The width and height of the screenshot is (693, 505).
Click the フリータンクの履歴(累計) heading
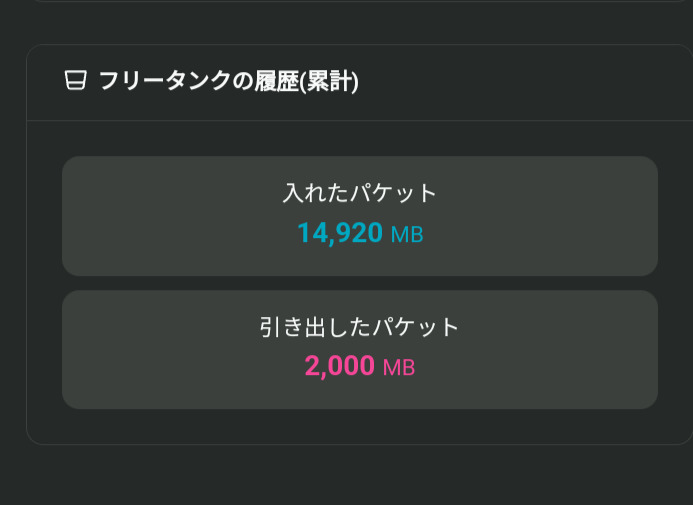[228, 82]
